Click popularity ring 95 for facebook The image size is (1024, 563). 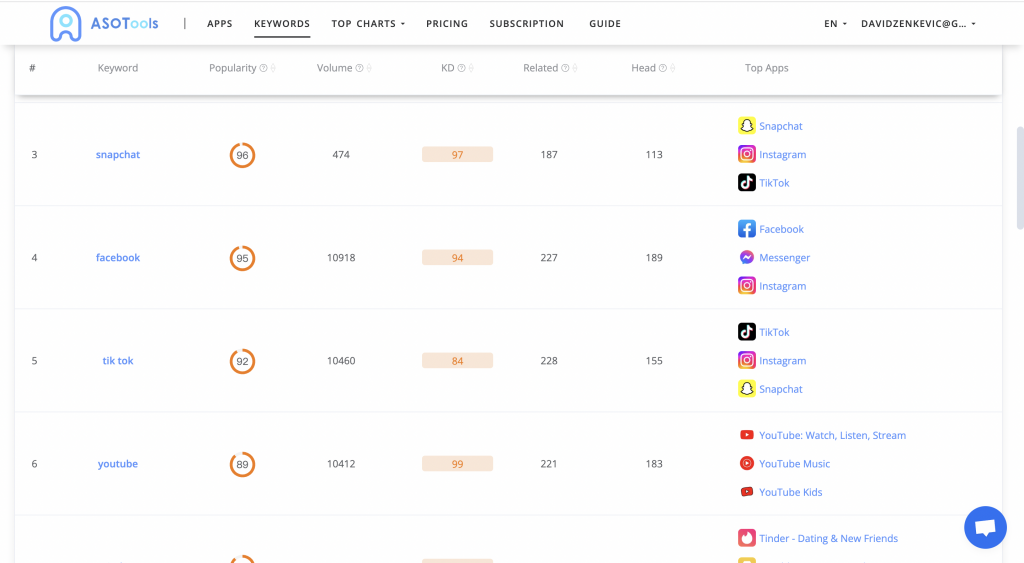pos(242,258)
